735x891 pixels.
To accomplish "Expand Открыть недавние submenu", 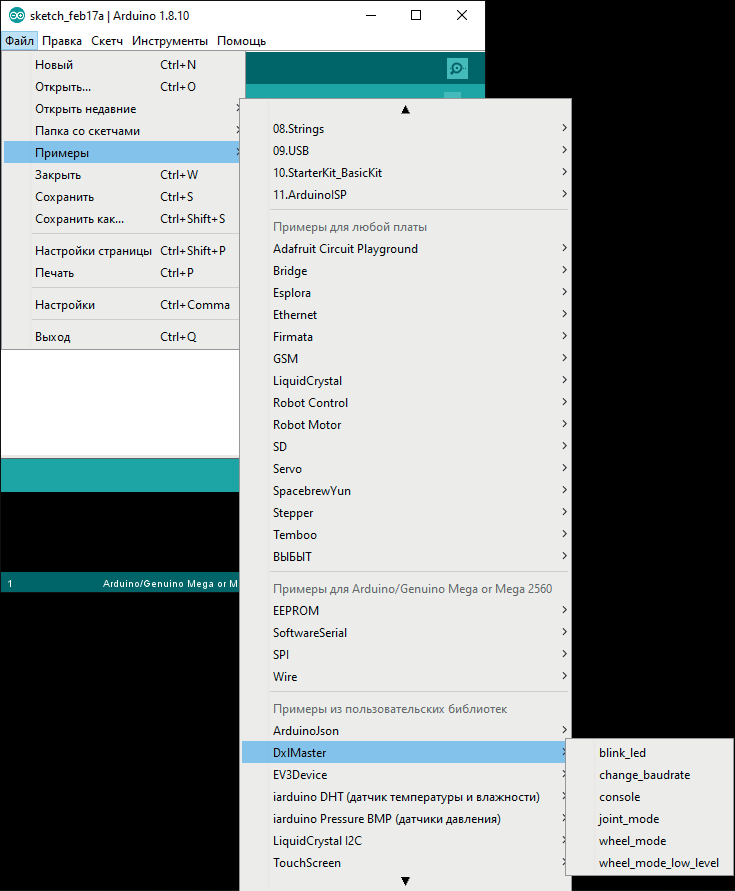I will pyautogui.click(x=85, y=109).
